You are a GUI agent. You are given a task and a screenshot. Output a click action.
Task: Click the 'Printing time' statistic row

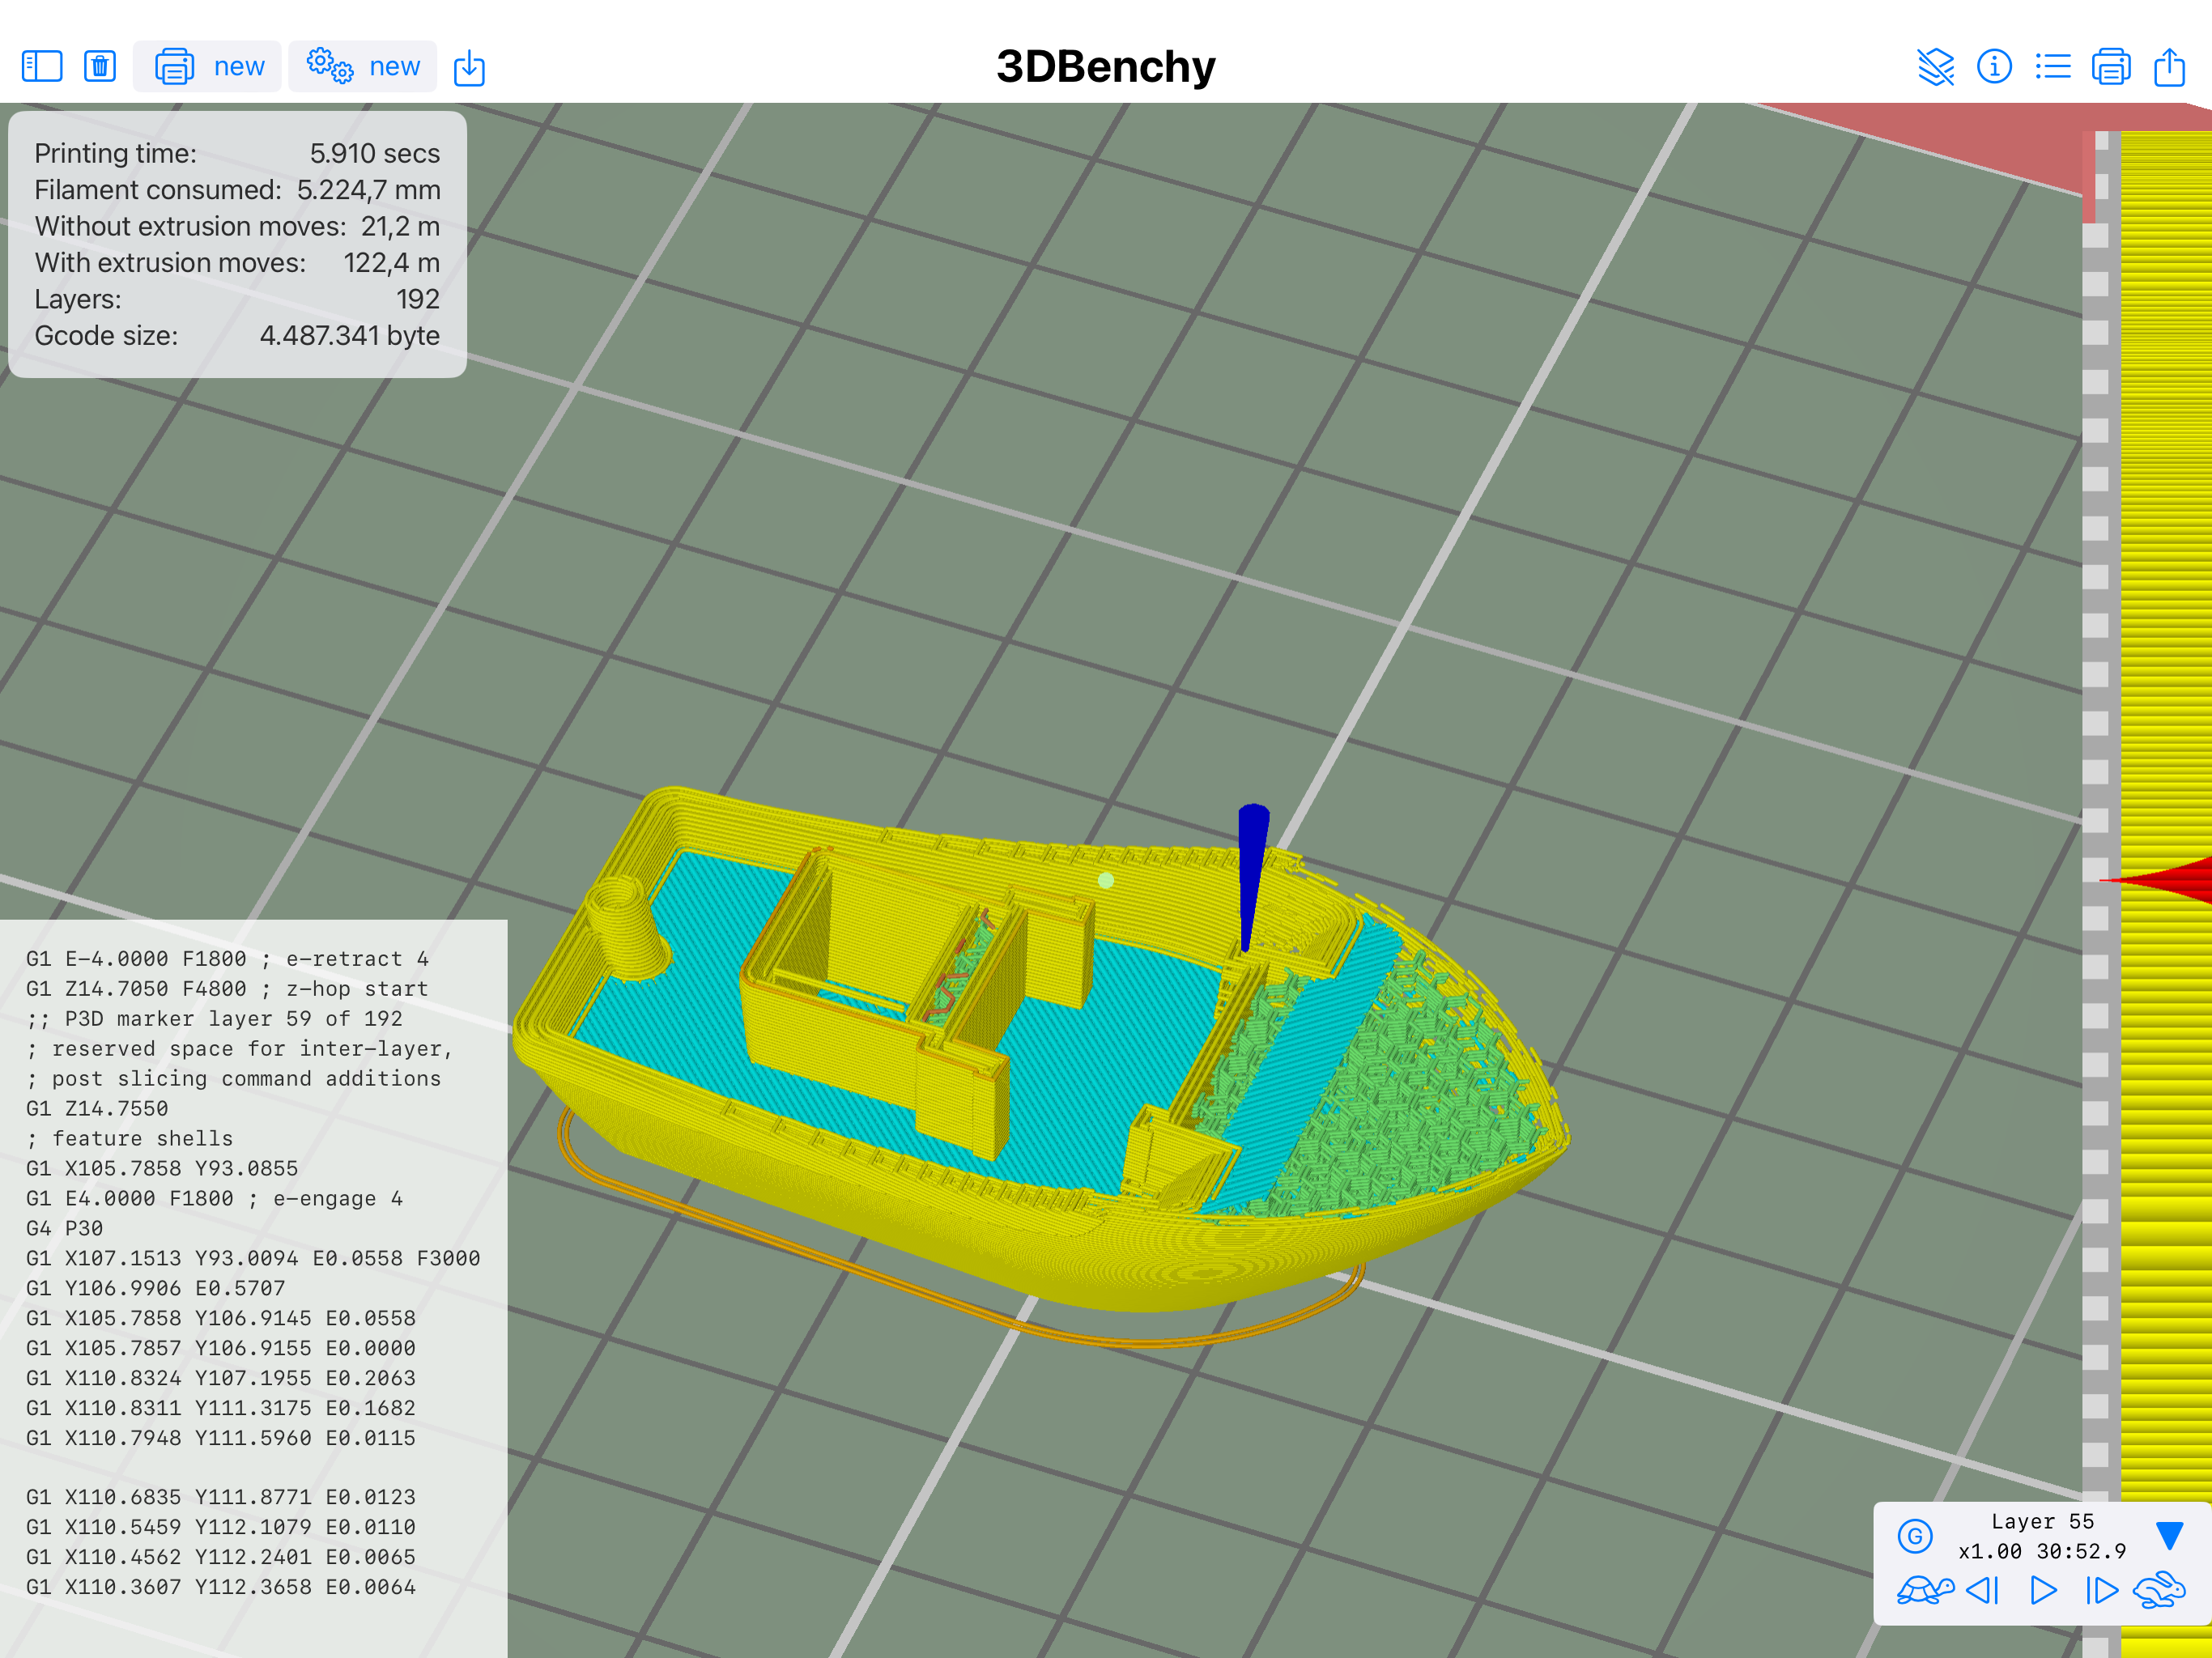(237, 153)
